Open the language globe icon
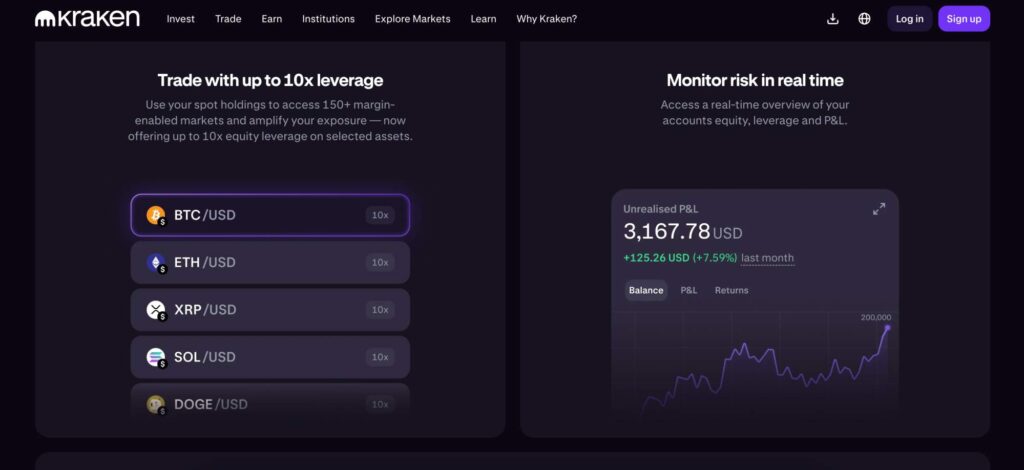The height and width of the screenshot is (470, 1024). coord(864,19)
